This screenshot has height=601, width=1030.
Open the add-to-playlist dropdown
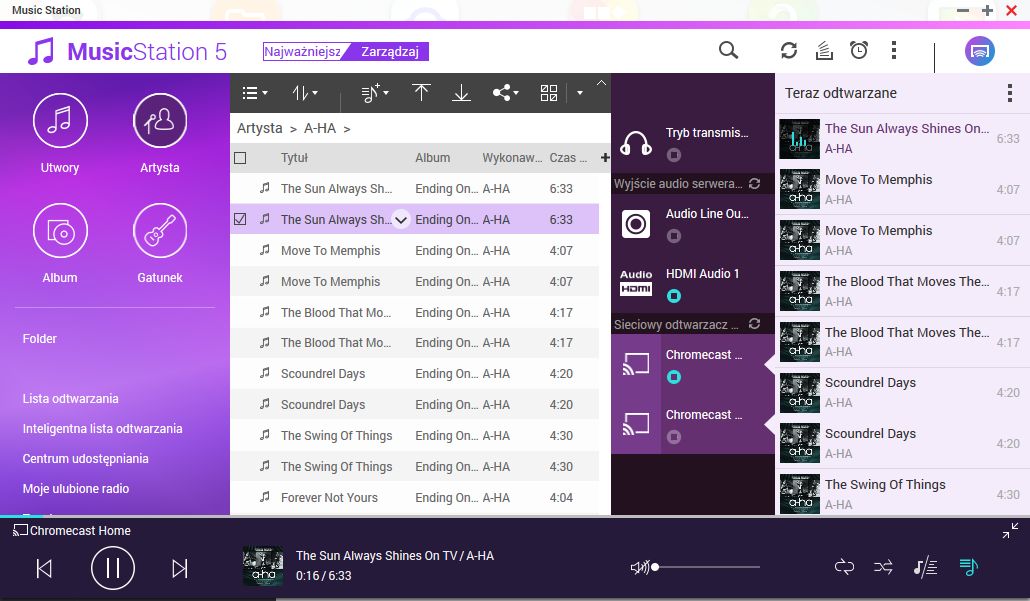[374, 93]
